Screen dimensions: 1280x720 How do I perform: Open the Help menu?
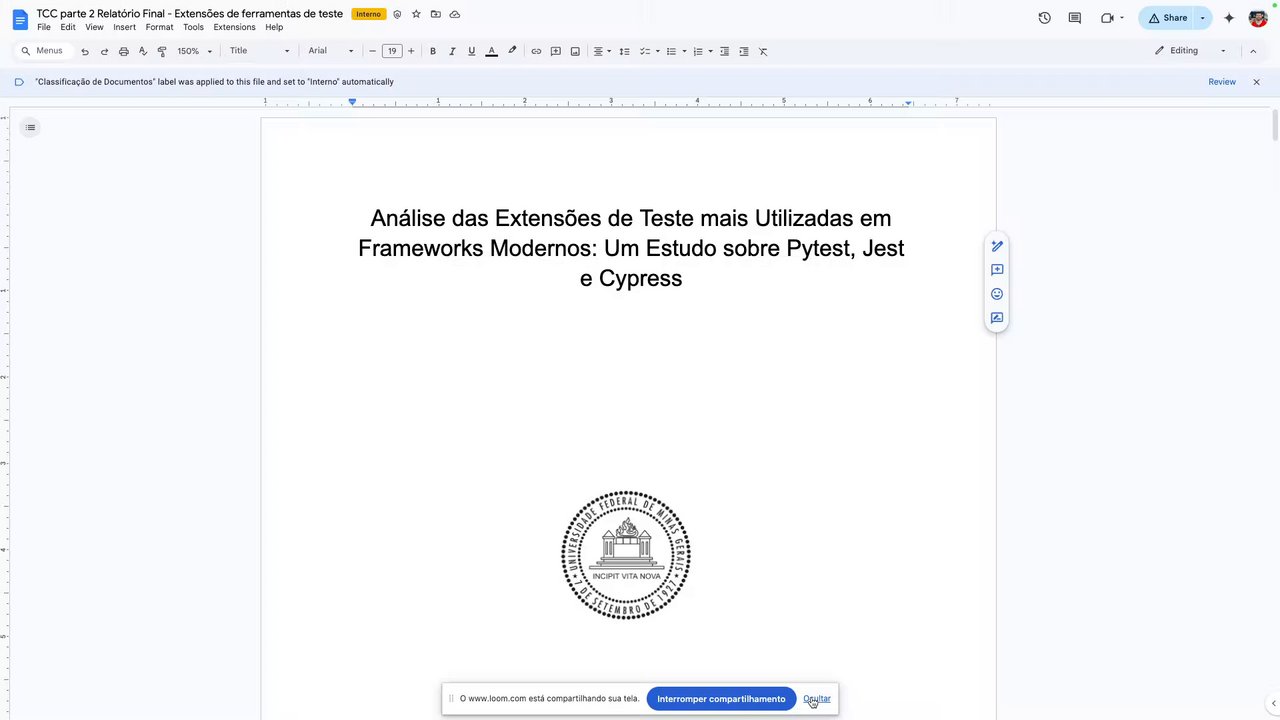pos(274,27)
